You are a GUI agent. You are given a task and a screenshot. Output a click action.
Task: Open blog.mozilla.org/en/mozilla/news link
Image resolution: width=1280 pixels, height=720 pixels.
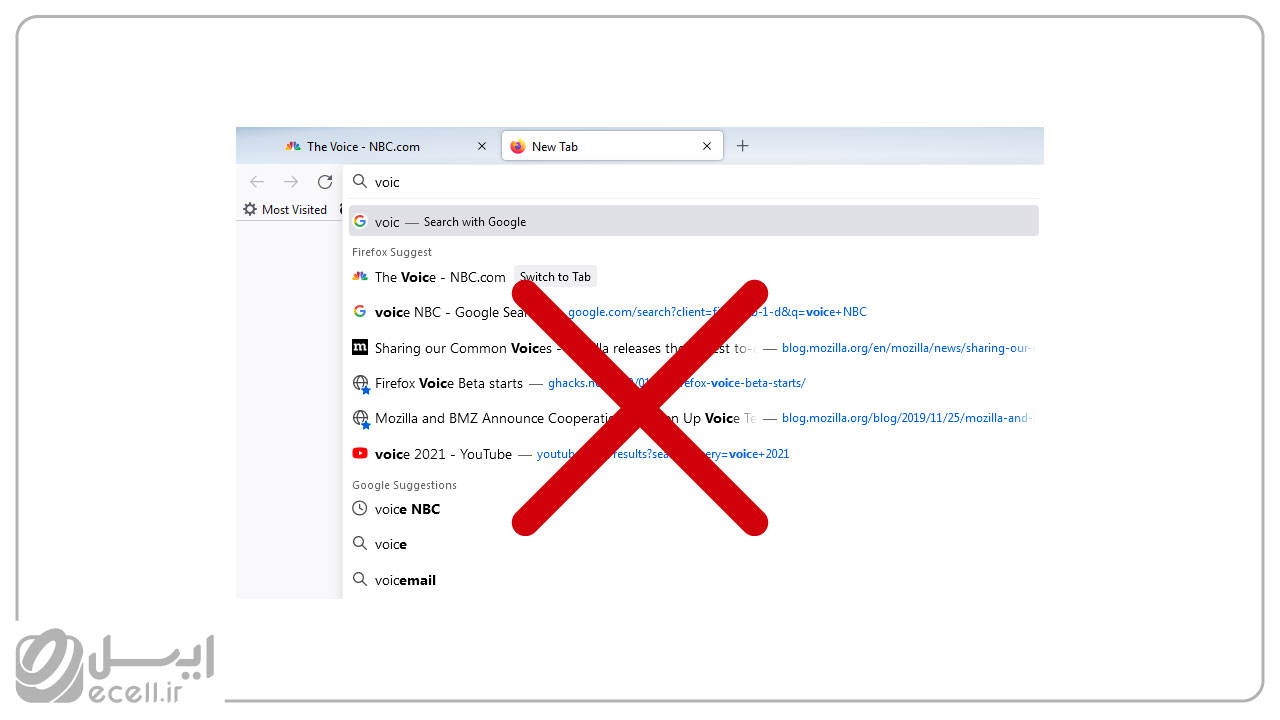[906, 348]
